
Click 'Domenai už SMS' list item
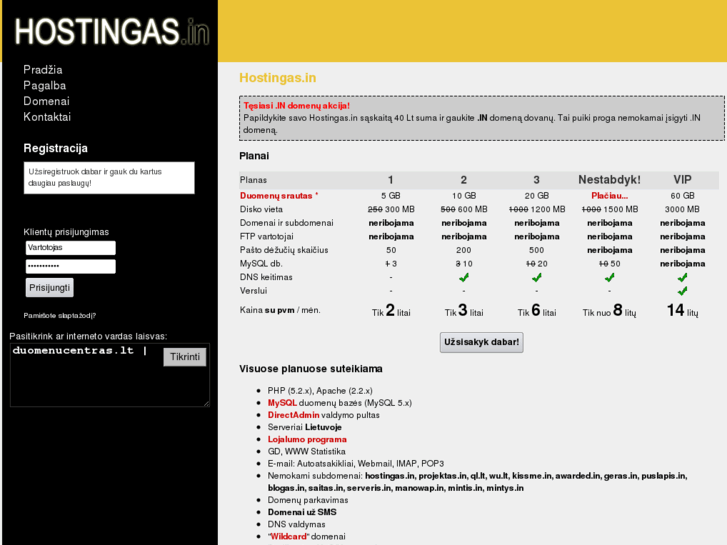302,512
